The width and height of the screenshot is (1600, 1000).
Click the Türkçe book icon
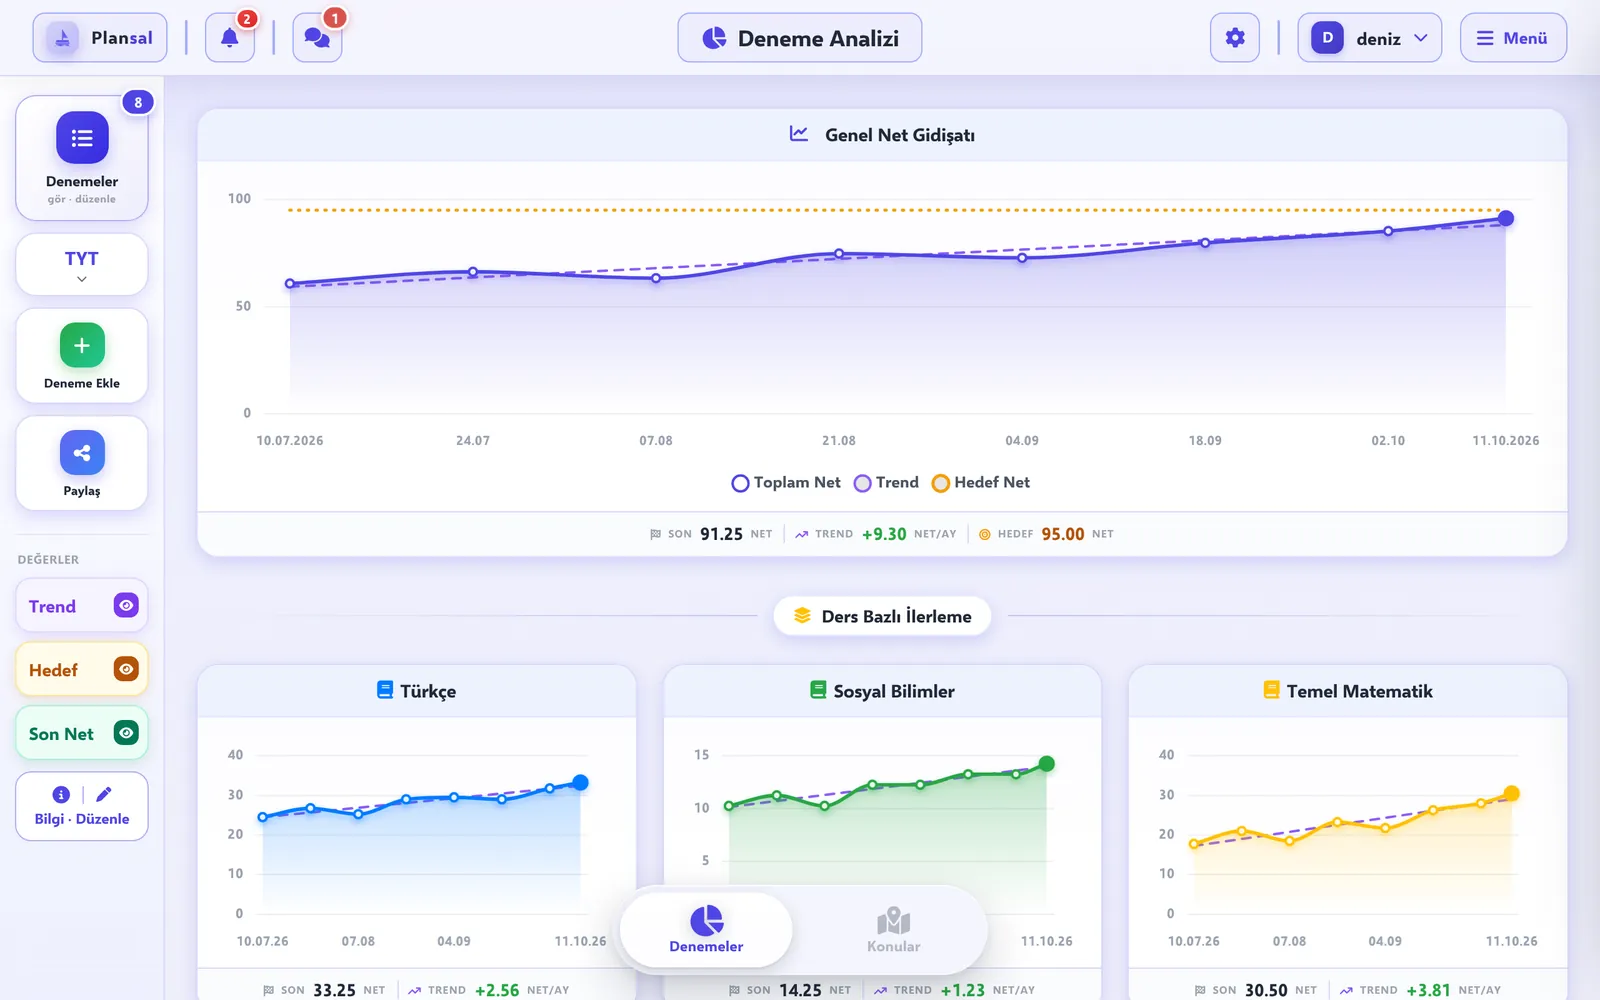pos(385,690)
